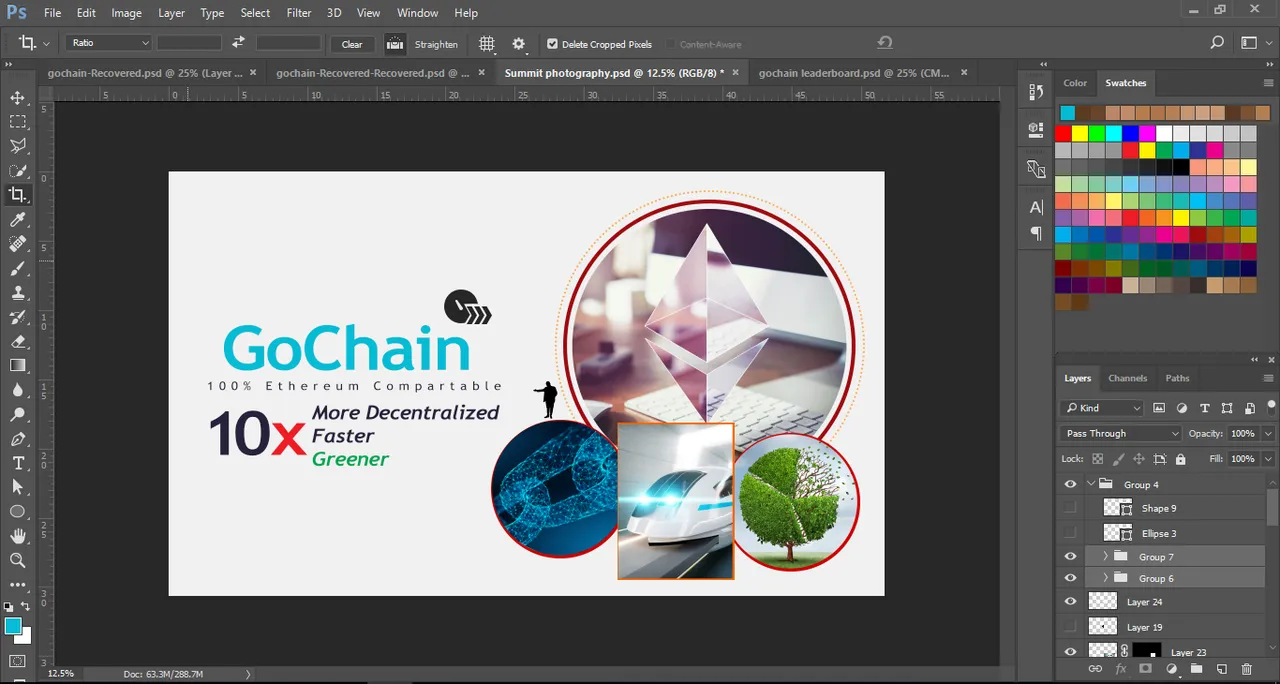Screen dimensions: 1280x684
Task: Open the layer Kind filter dropdown
Action: click(x=1102, y=407)
